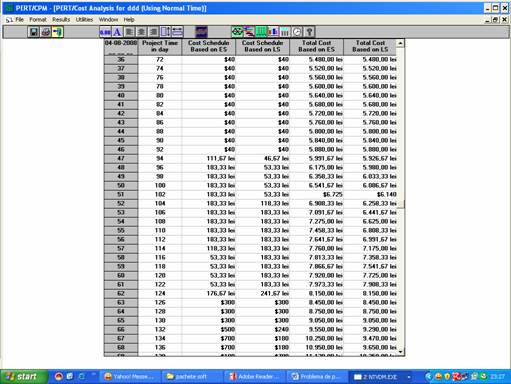The image size is (511, 384).
Task: Click the Print toolbar icon
Action: coord(46,32)
